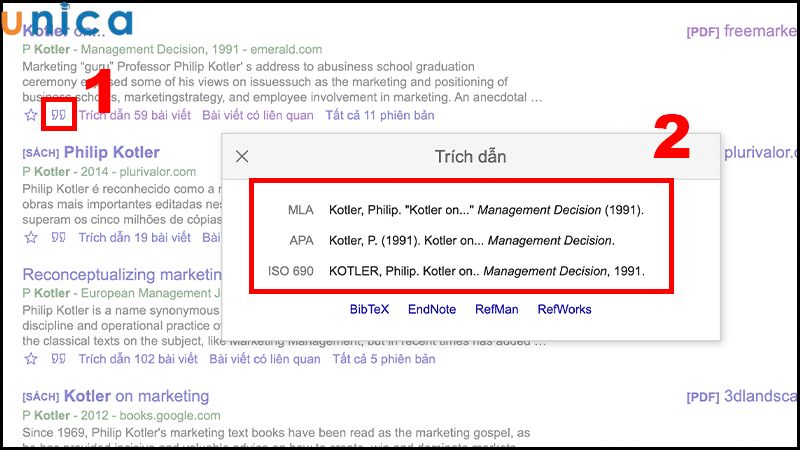This screenshot has width=800, height=450.
Task: Export citation to RefWorks
Action: (564, 309)
